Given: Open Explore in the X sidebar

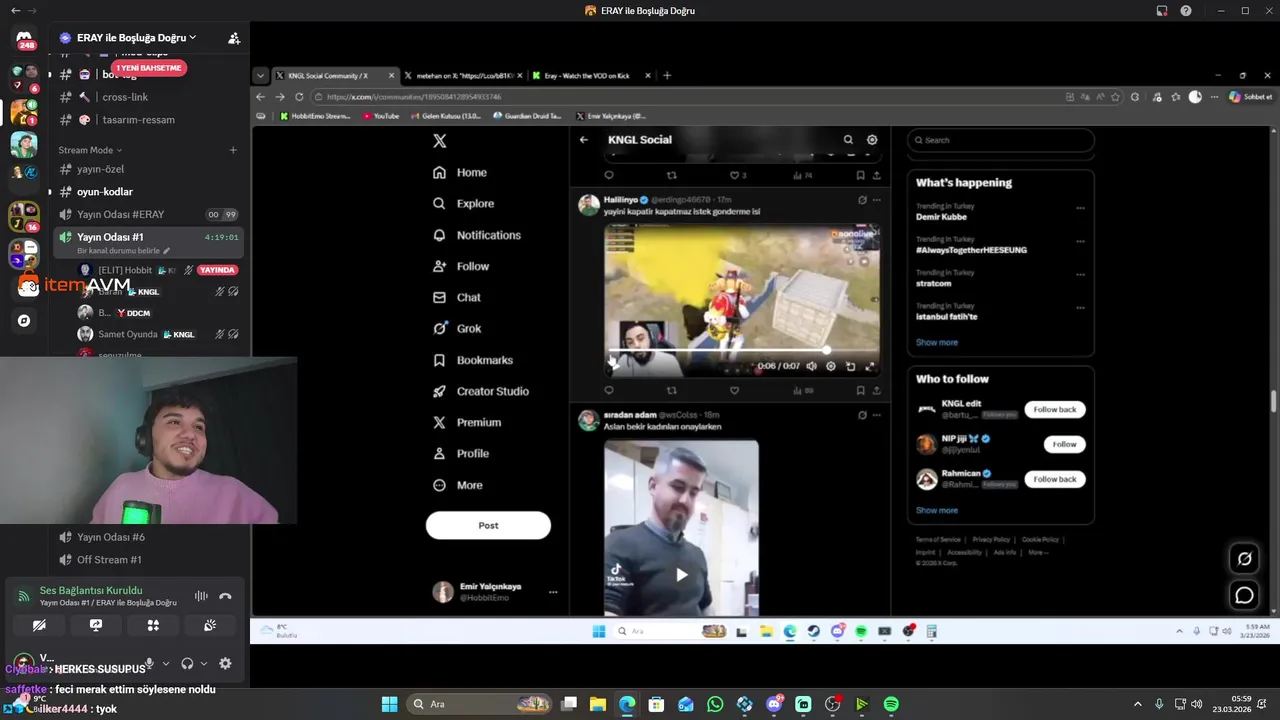Looking at the screenshot, I should pos(463,204).
